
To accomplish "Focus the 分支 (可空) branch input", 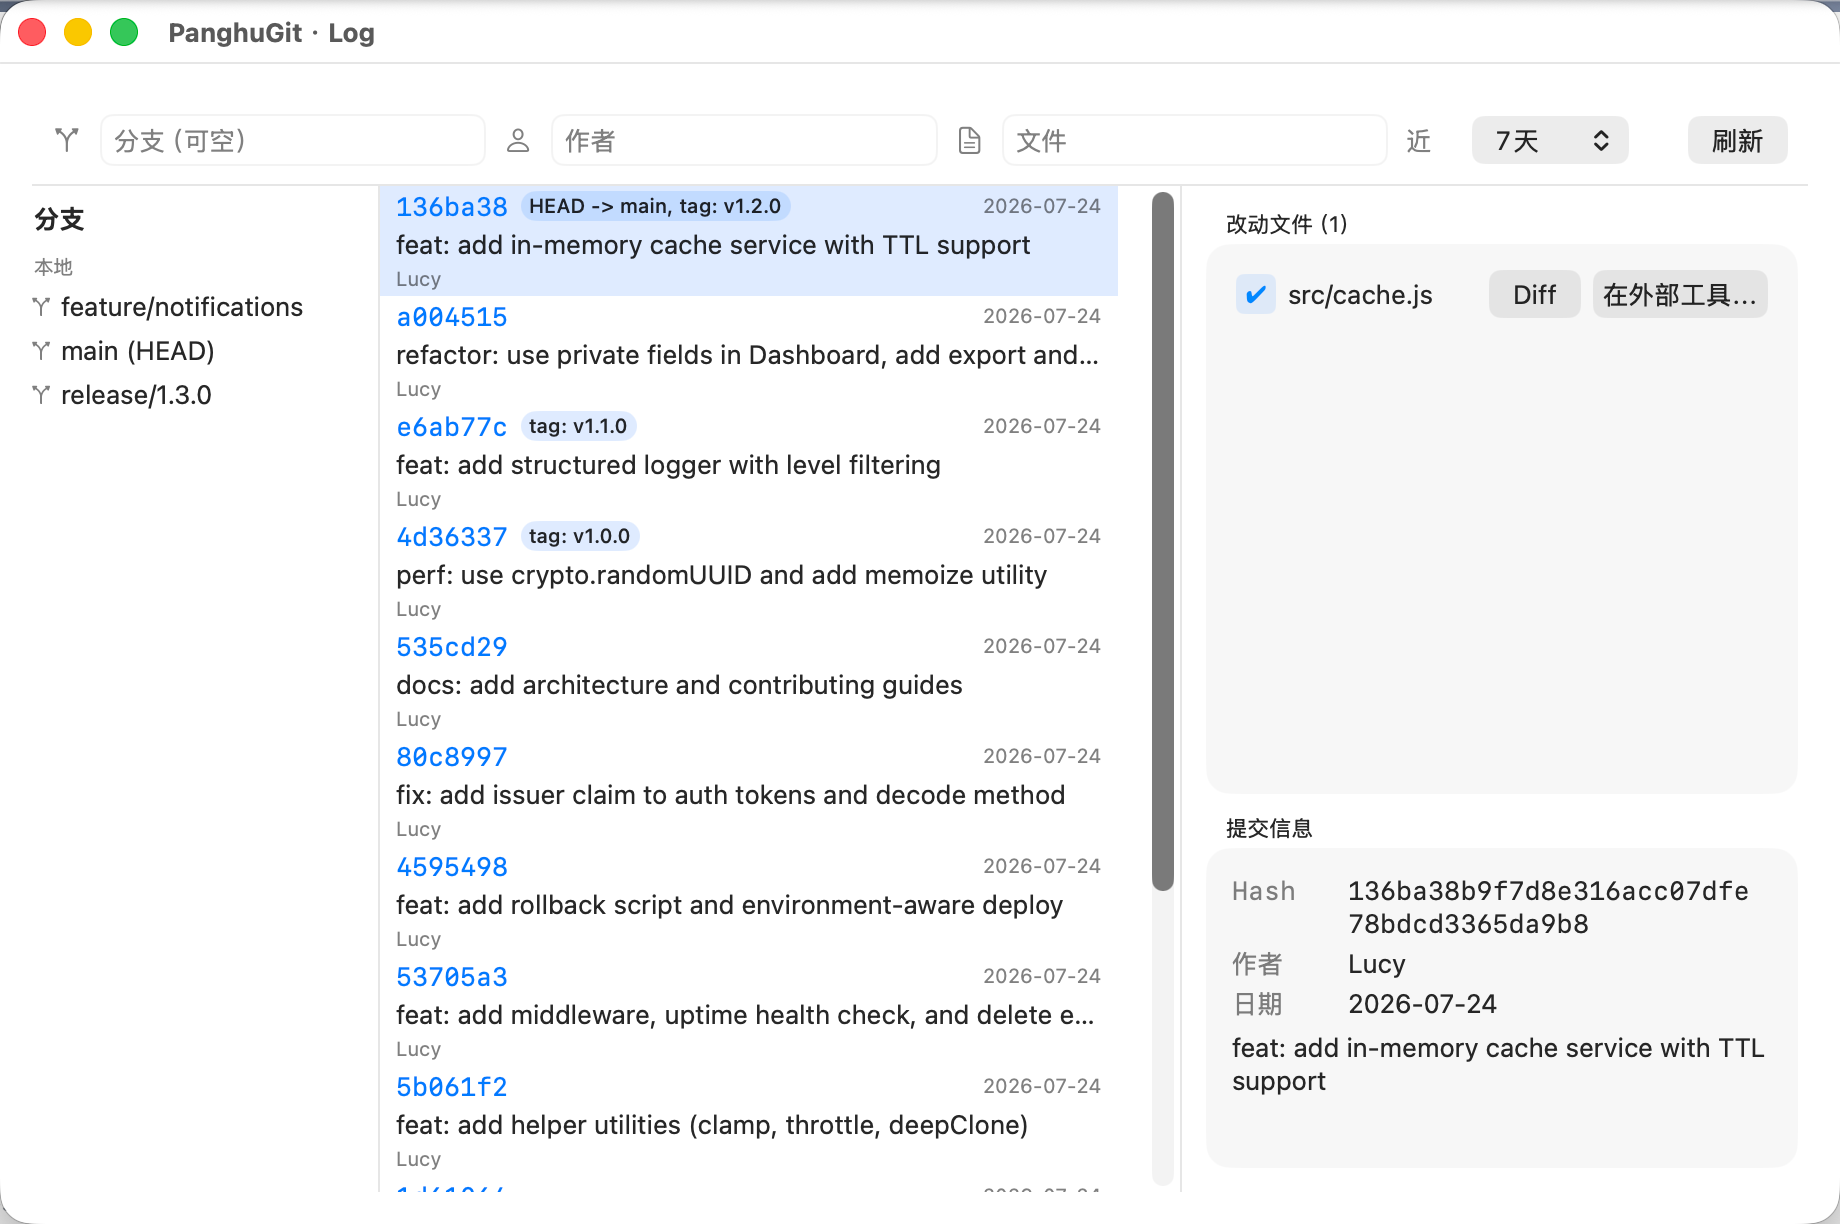I will click(x=293, y=140).
